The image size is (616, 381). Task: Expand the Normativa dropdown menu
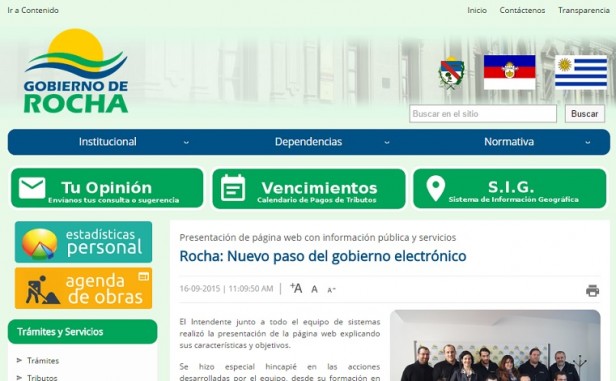(509, 142)
